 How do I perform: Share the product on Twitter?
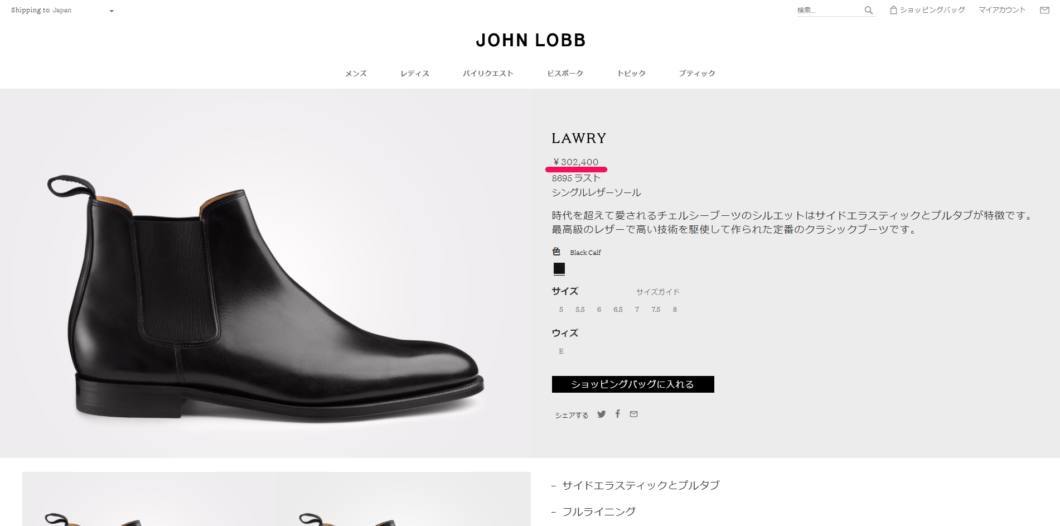[601, 414]
